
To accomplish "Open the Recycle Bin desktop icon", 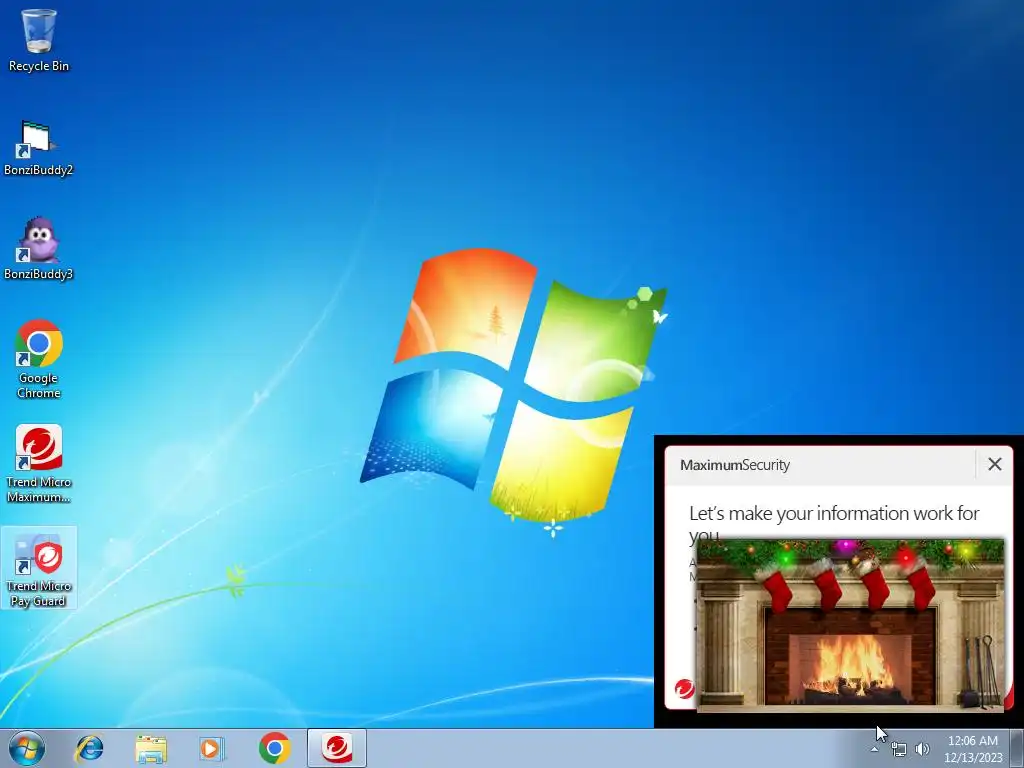I will [x=39, y=40].
